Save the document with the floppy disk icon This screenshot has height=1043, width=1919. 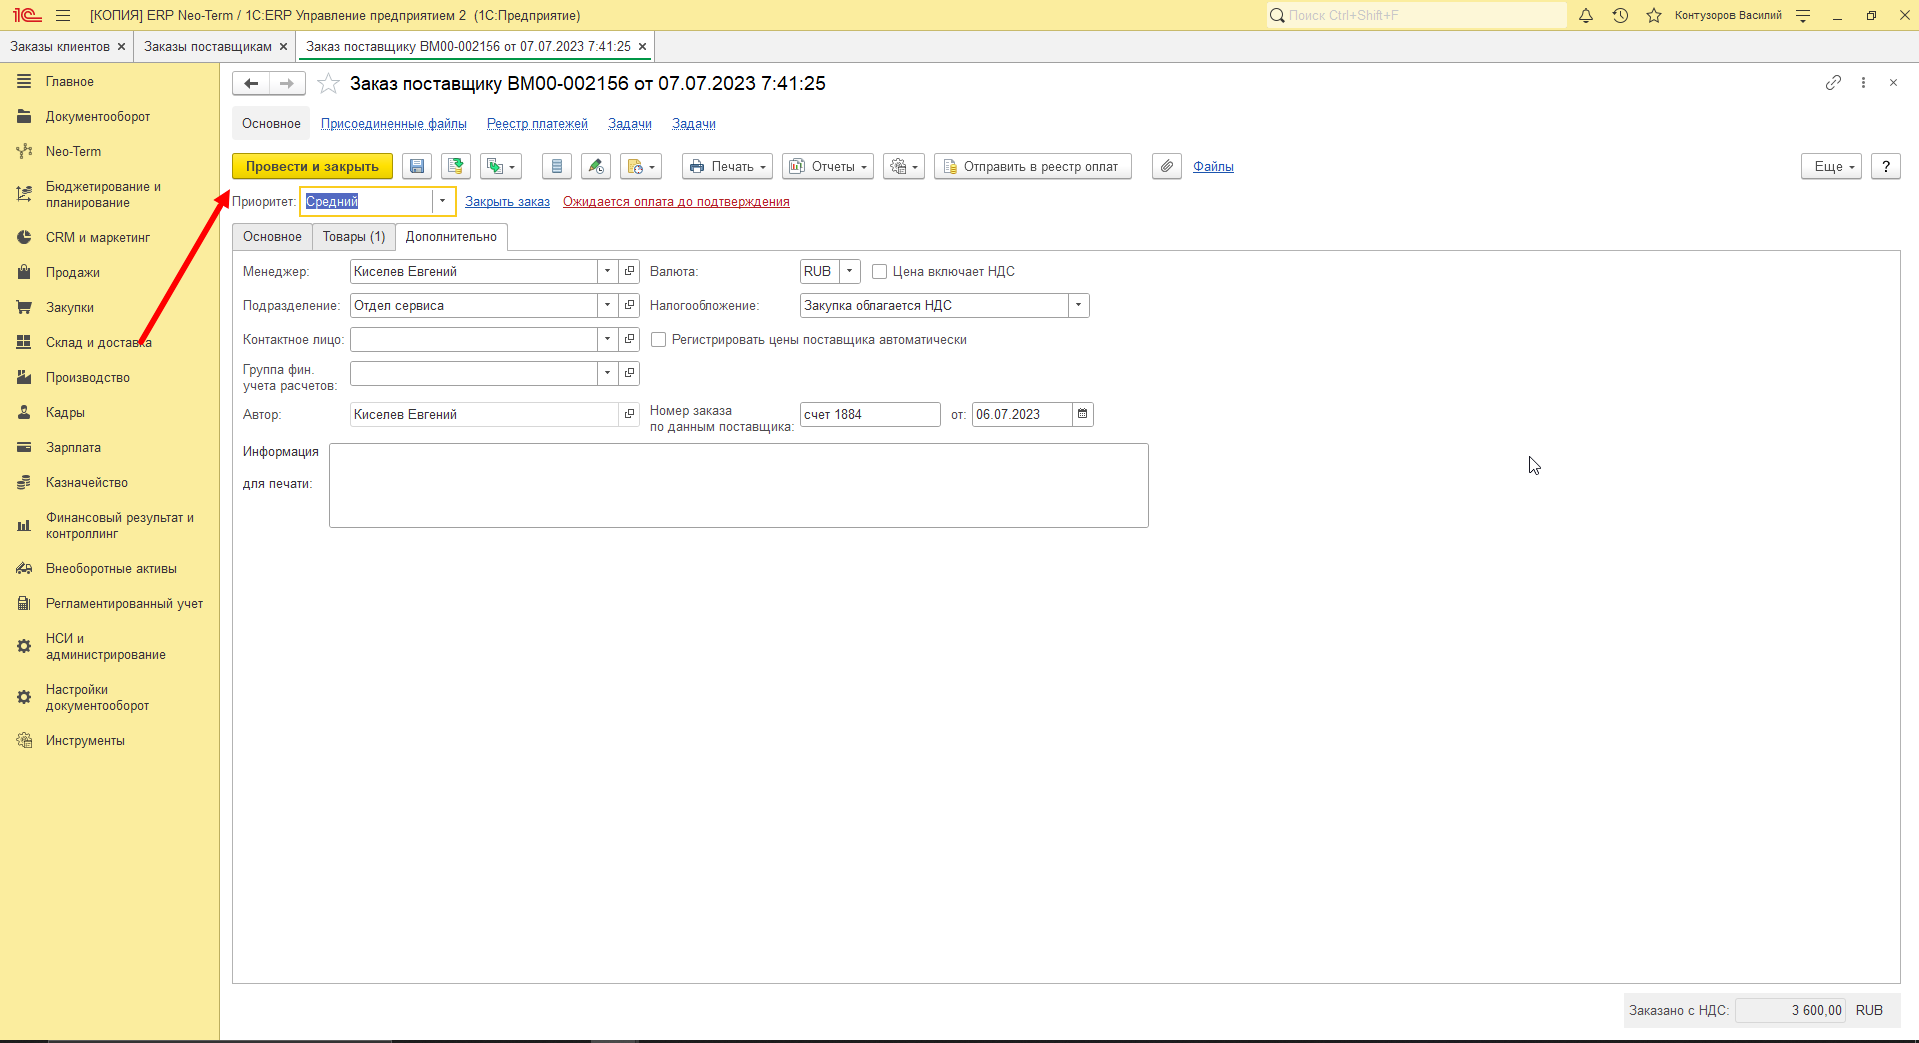tap(417, 167)
